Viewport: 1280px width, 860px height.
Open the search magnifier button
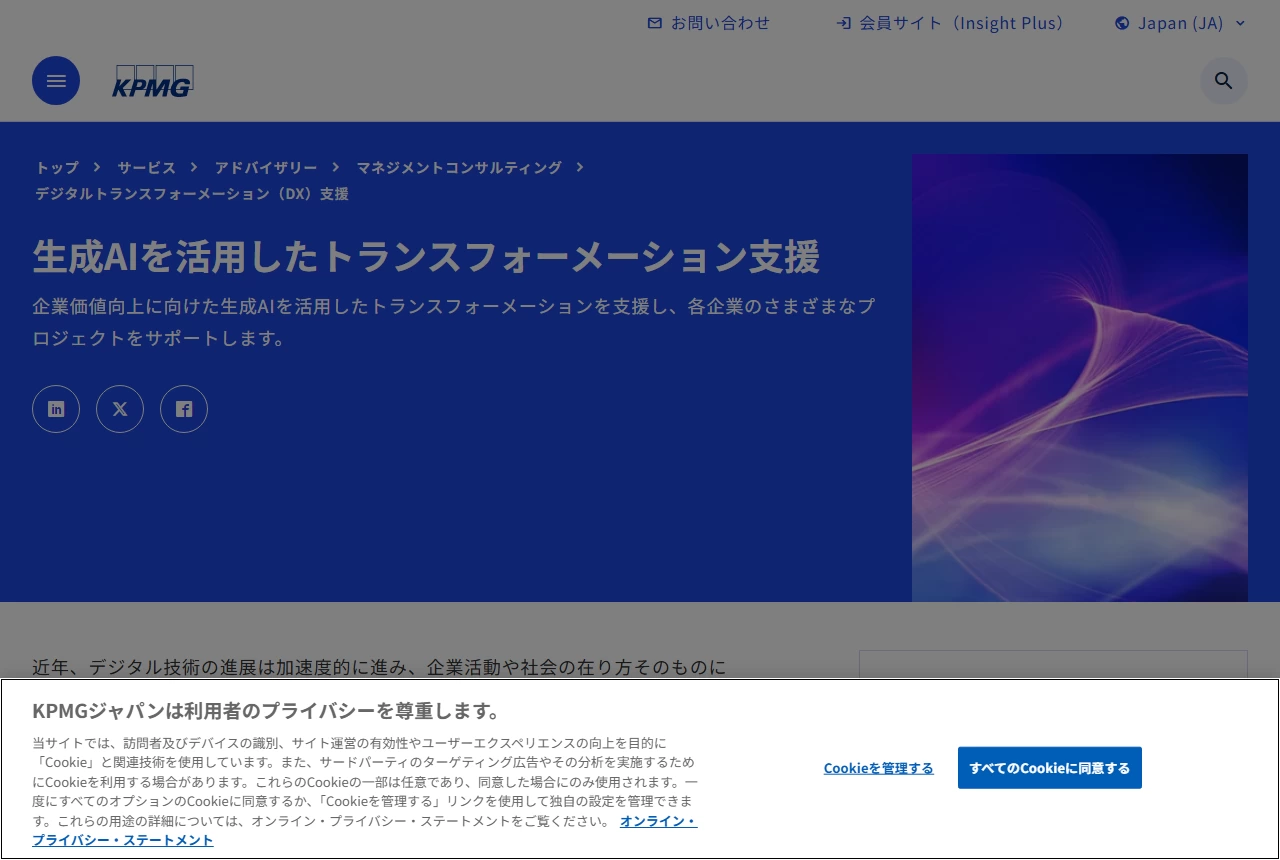point(1224,81)
